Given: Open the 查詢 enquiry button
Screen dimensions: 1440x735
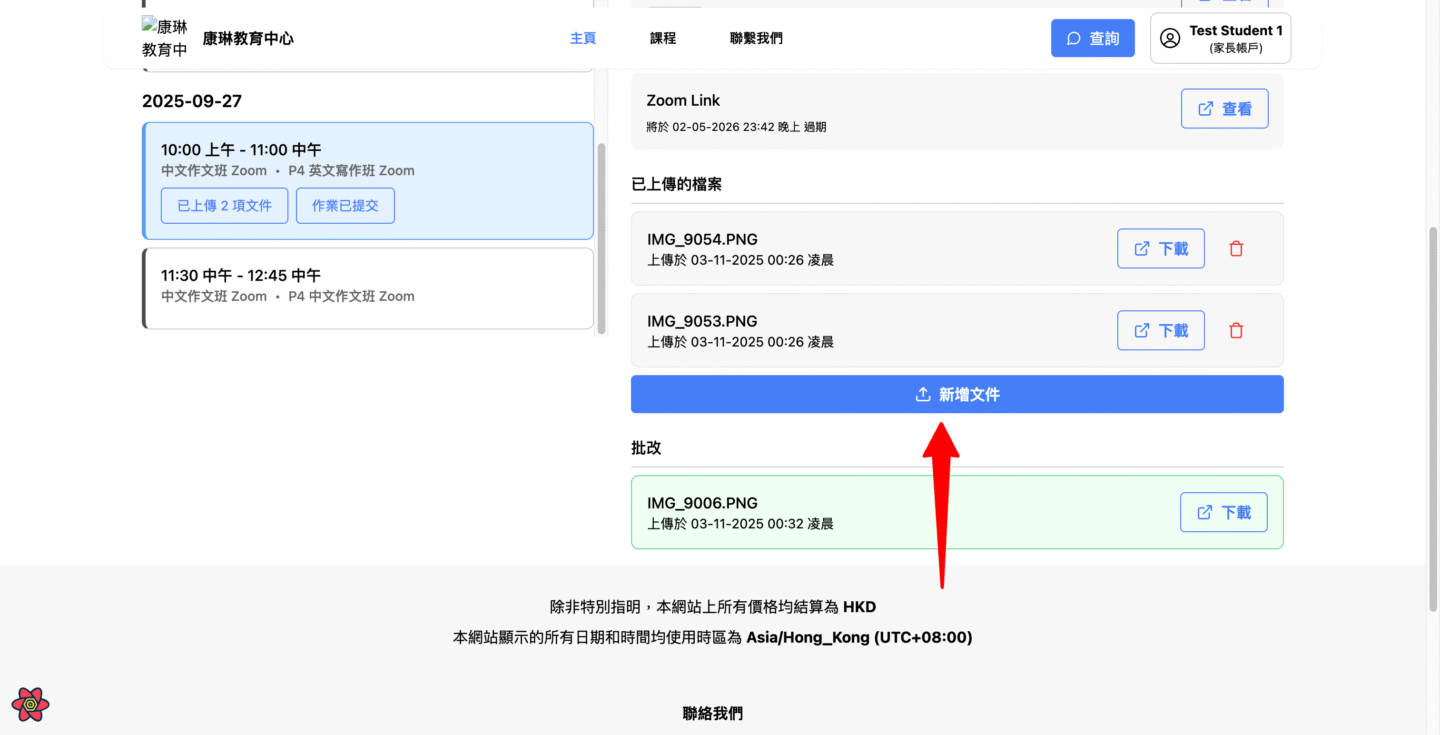Looking at the screenshot, I should click(x=1092, y=38).
